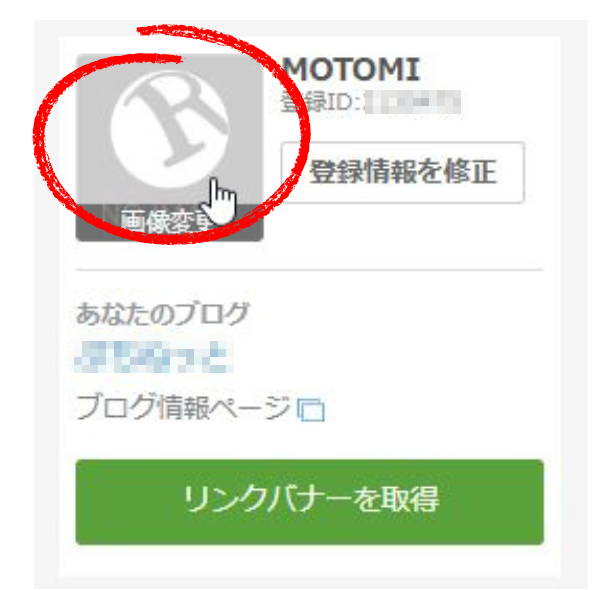593x590 pixels.
Task: Select the MOTOMI username text
Action: 351,69
